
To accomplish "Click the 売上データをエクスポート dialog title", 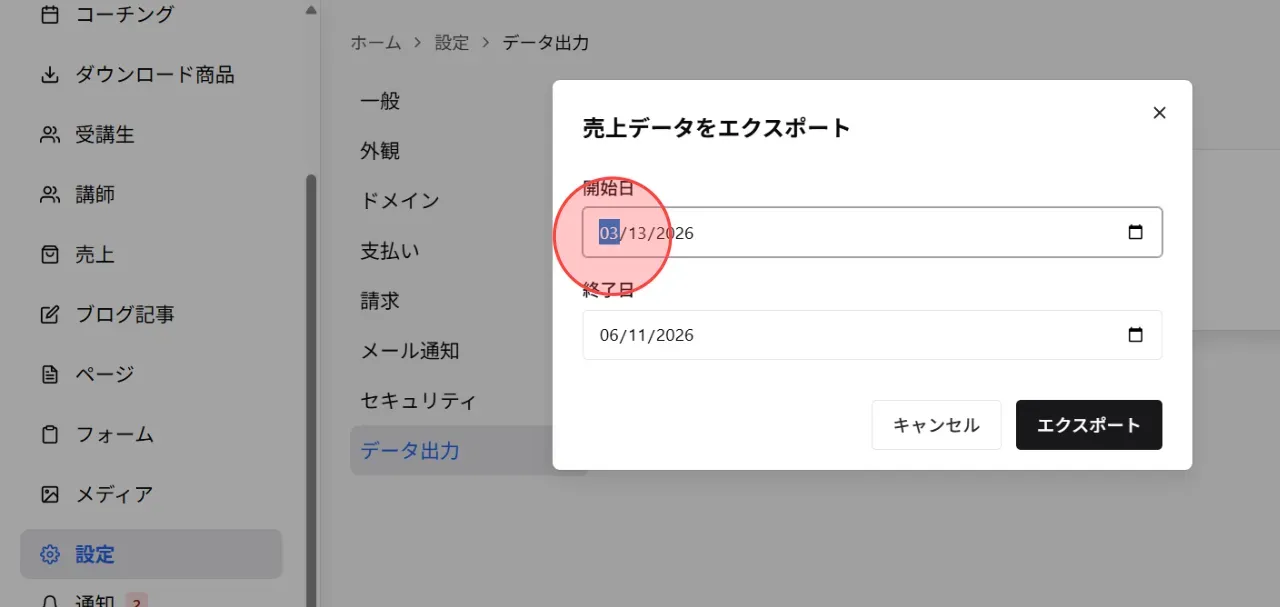I will coord(716,128).
